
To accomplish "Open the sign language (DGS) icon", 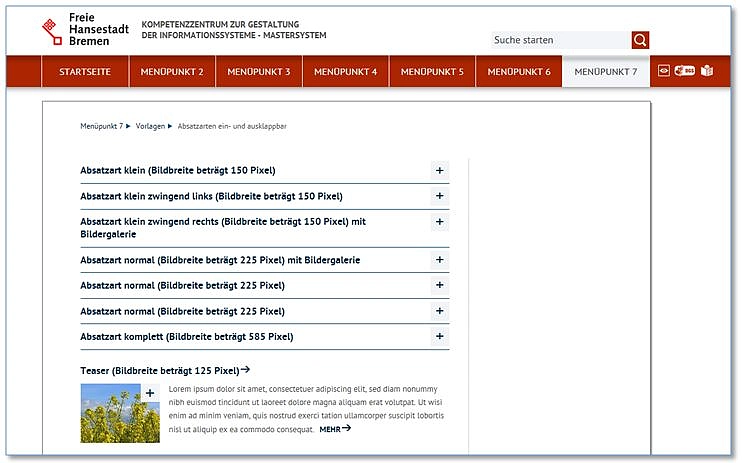I will tap(685, 71).
